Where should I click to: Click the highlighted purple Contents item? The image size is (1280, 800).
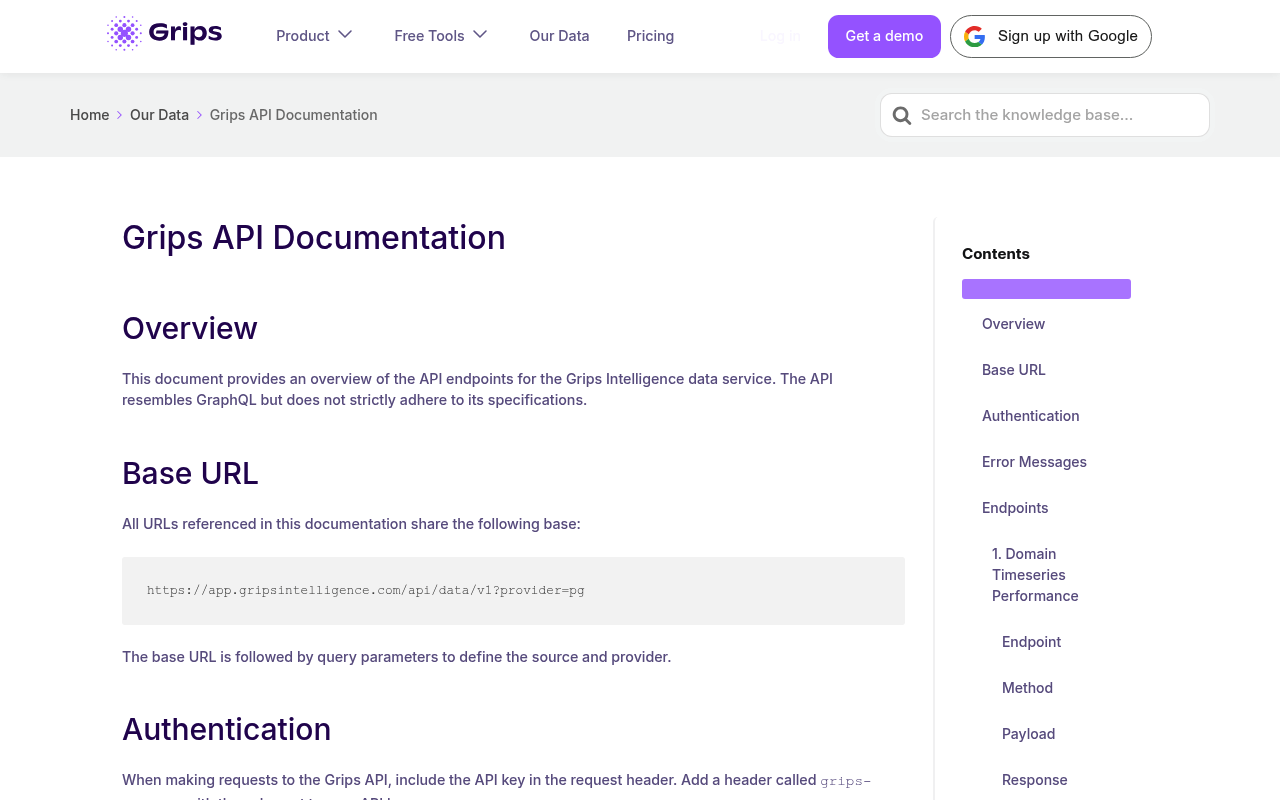[1046, 289]
